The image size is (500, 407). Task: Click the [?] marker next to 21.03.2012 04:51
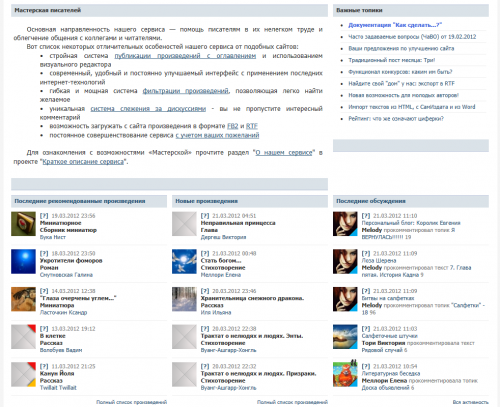coord(205,216)
